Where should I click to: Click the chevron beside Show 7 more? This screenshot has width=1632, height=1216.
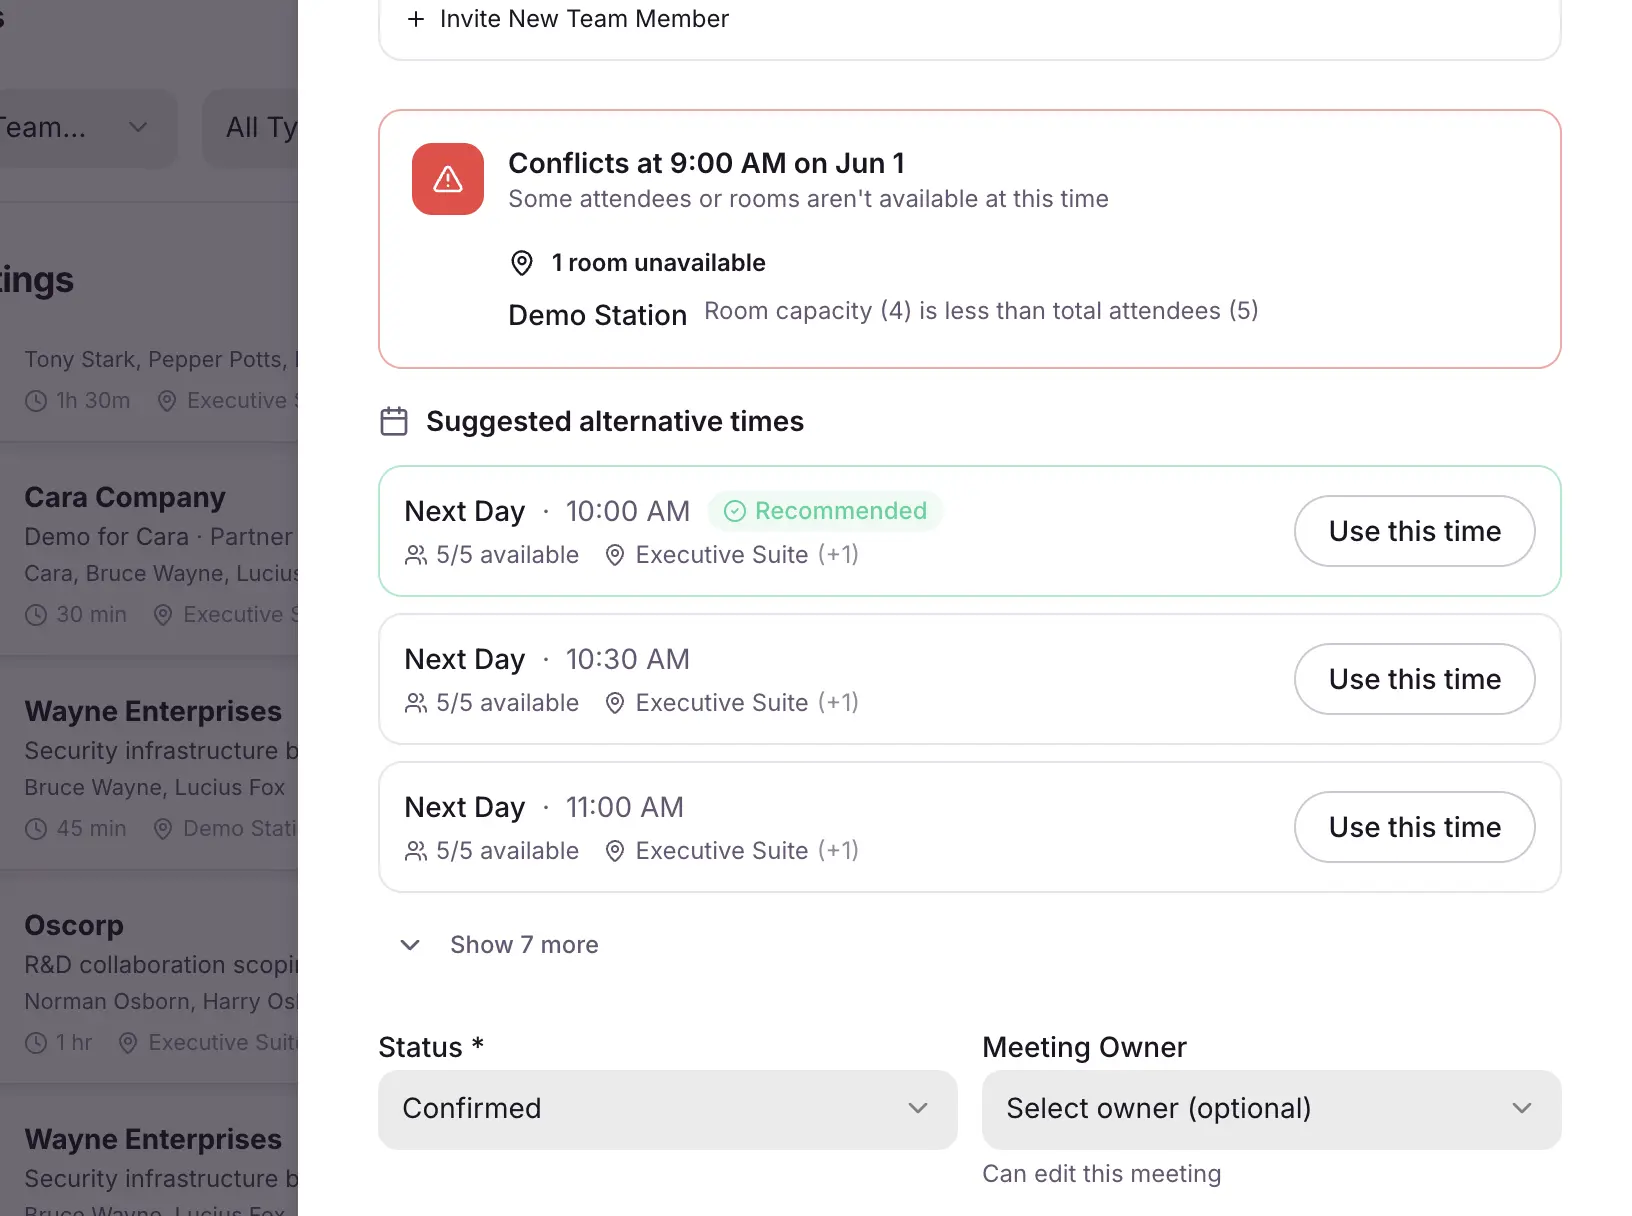(x=410, y=945)
